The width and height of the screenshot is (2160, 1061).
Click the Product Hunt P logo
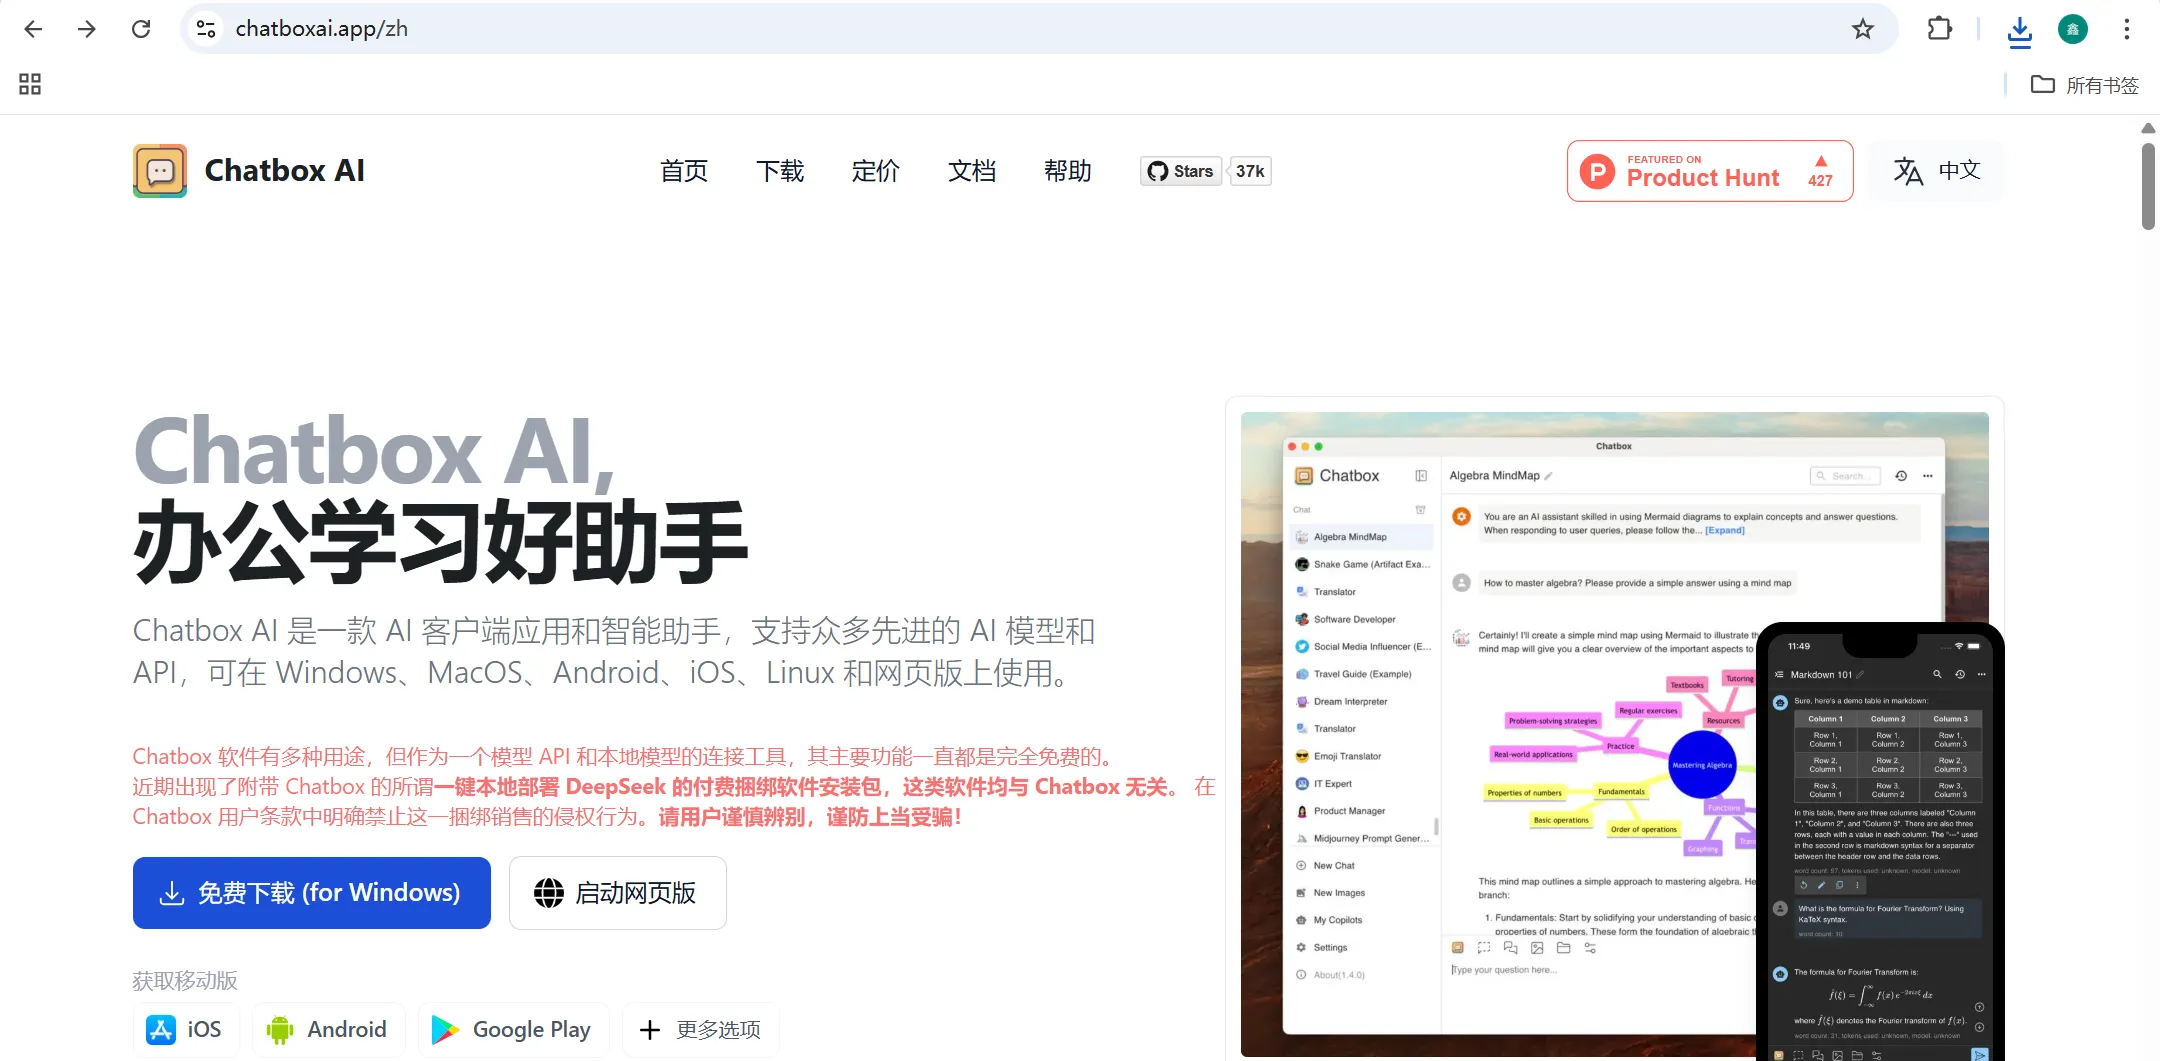coord(1597,171)
